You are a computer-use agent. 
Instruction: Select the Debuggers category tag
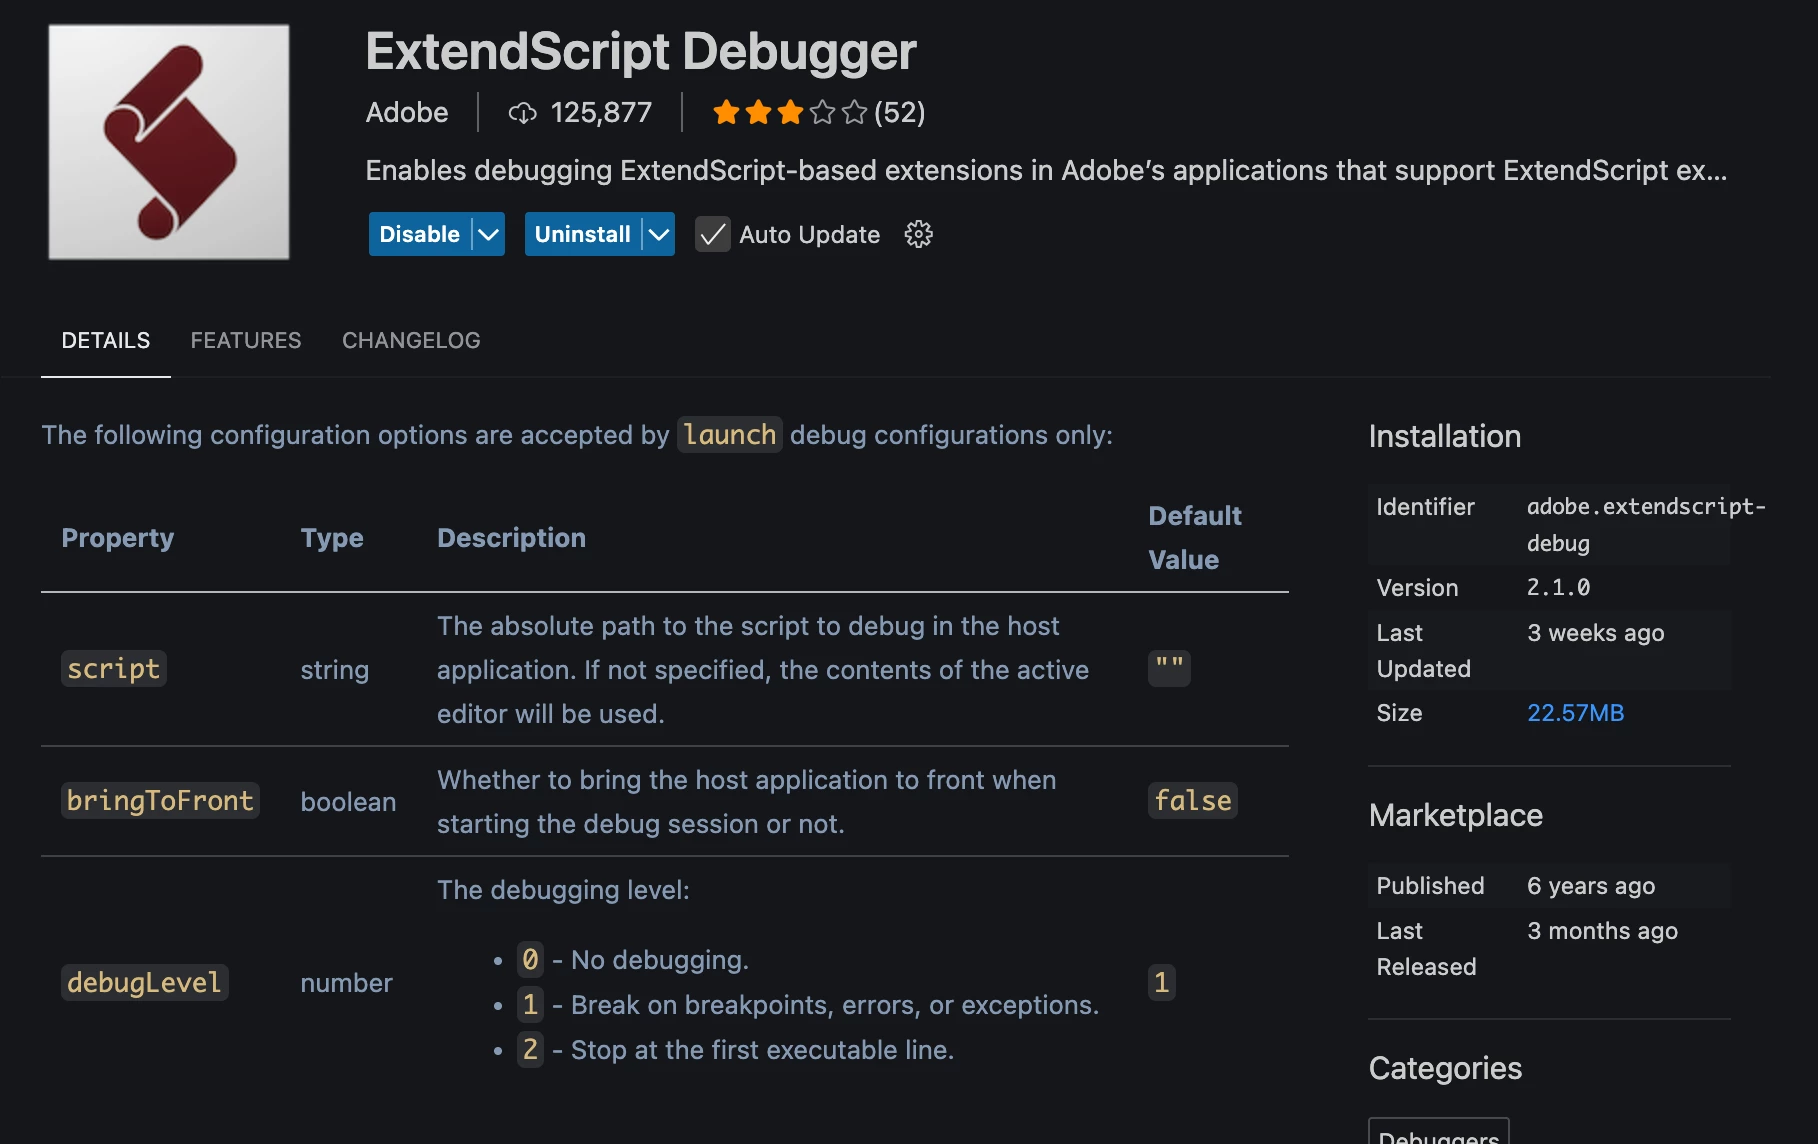point(1438,1134)
